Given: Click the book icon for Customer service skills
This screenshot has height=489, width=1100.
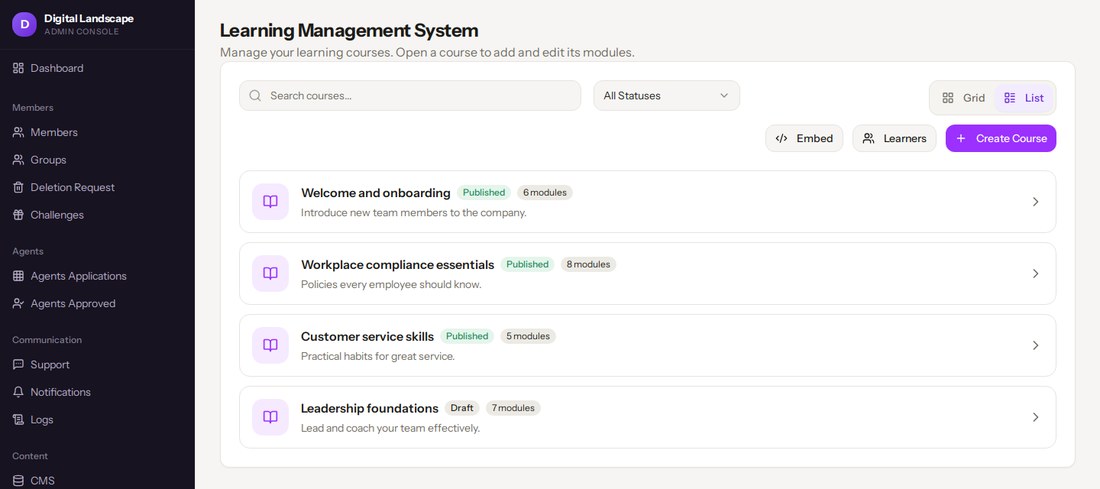Looking at the screenshot, I should (270, 345).
